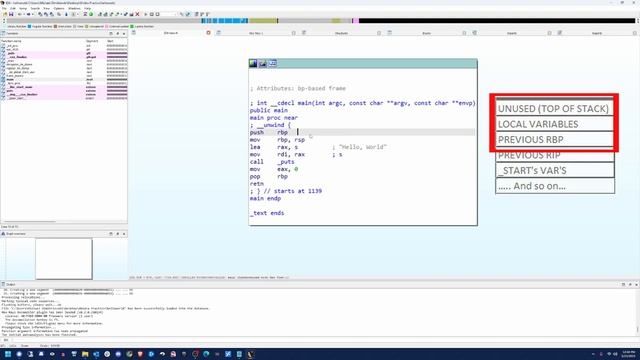Click the terminate process toolbar icon
Viewport: 640px width, 360px height.
(158, 14)
